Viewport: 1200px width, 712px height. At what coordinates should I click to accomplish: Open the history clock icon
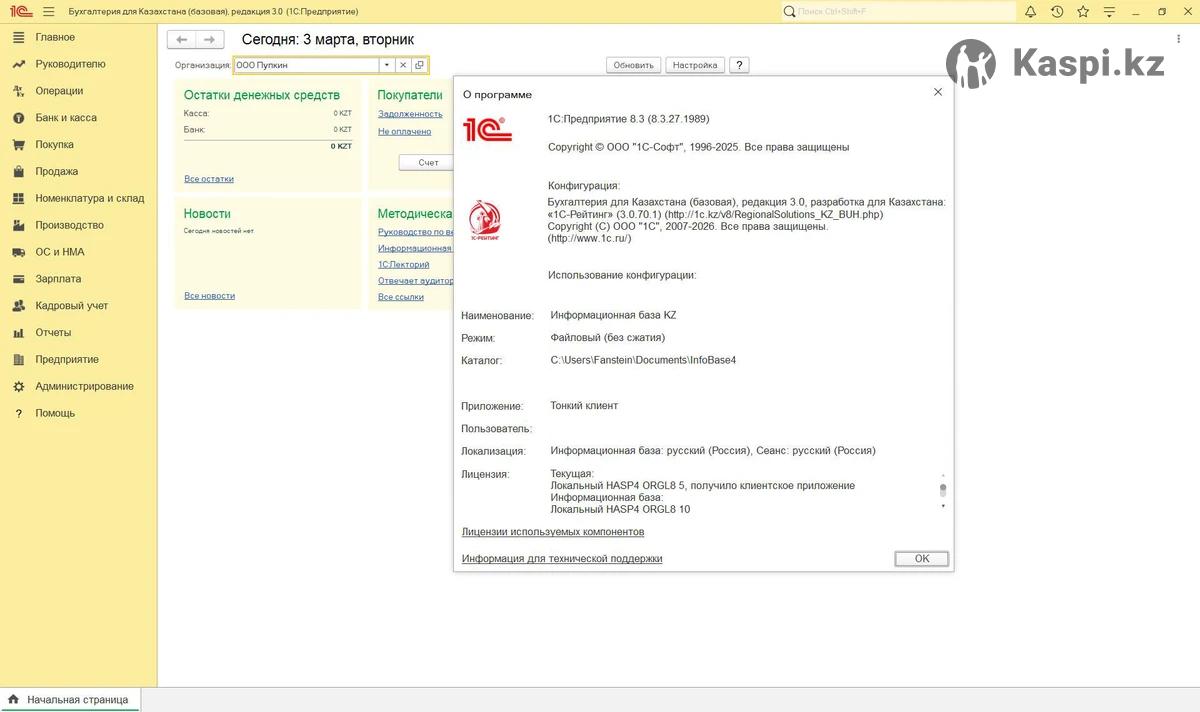[x=1057, y=11]
